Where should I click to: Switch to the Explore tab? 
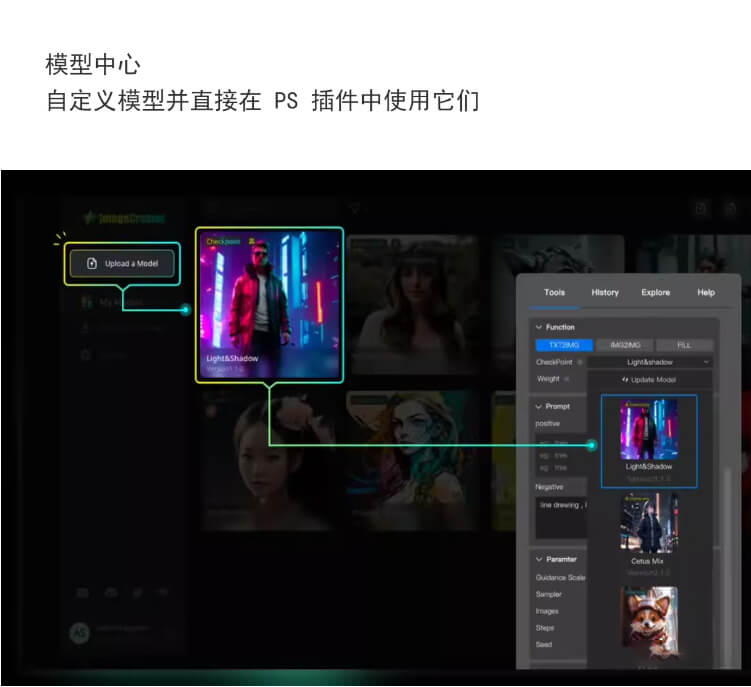tap(656, 292)
